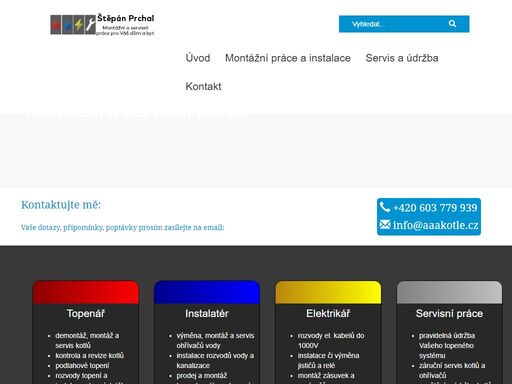The image size is (512, 384).
Task: Open the Úvod menu item
Action: click(x=198, y=58)
